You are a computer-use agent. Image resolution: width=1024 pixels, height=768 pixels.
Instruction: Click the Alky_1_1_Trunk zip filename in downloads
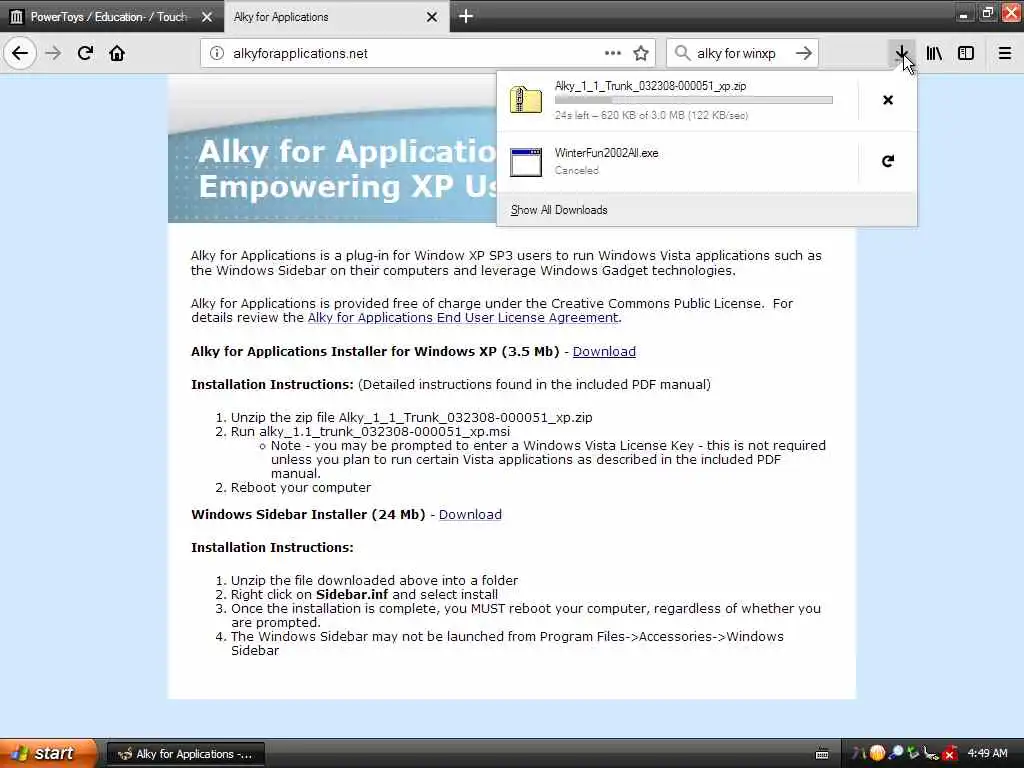pyautogui.click(x=650, y=86)
